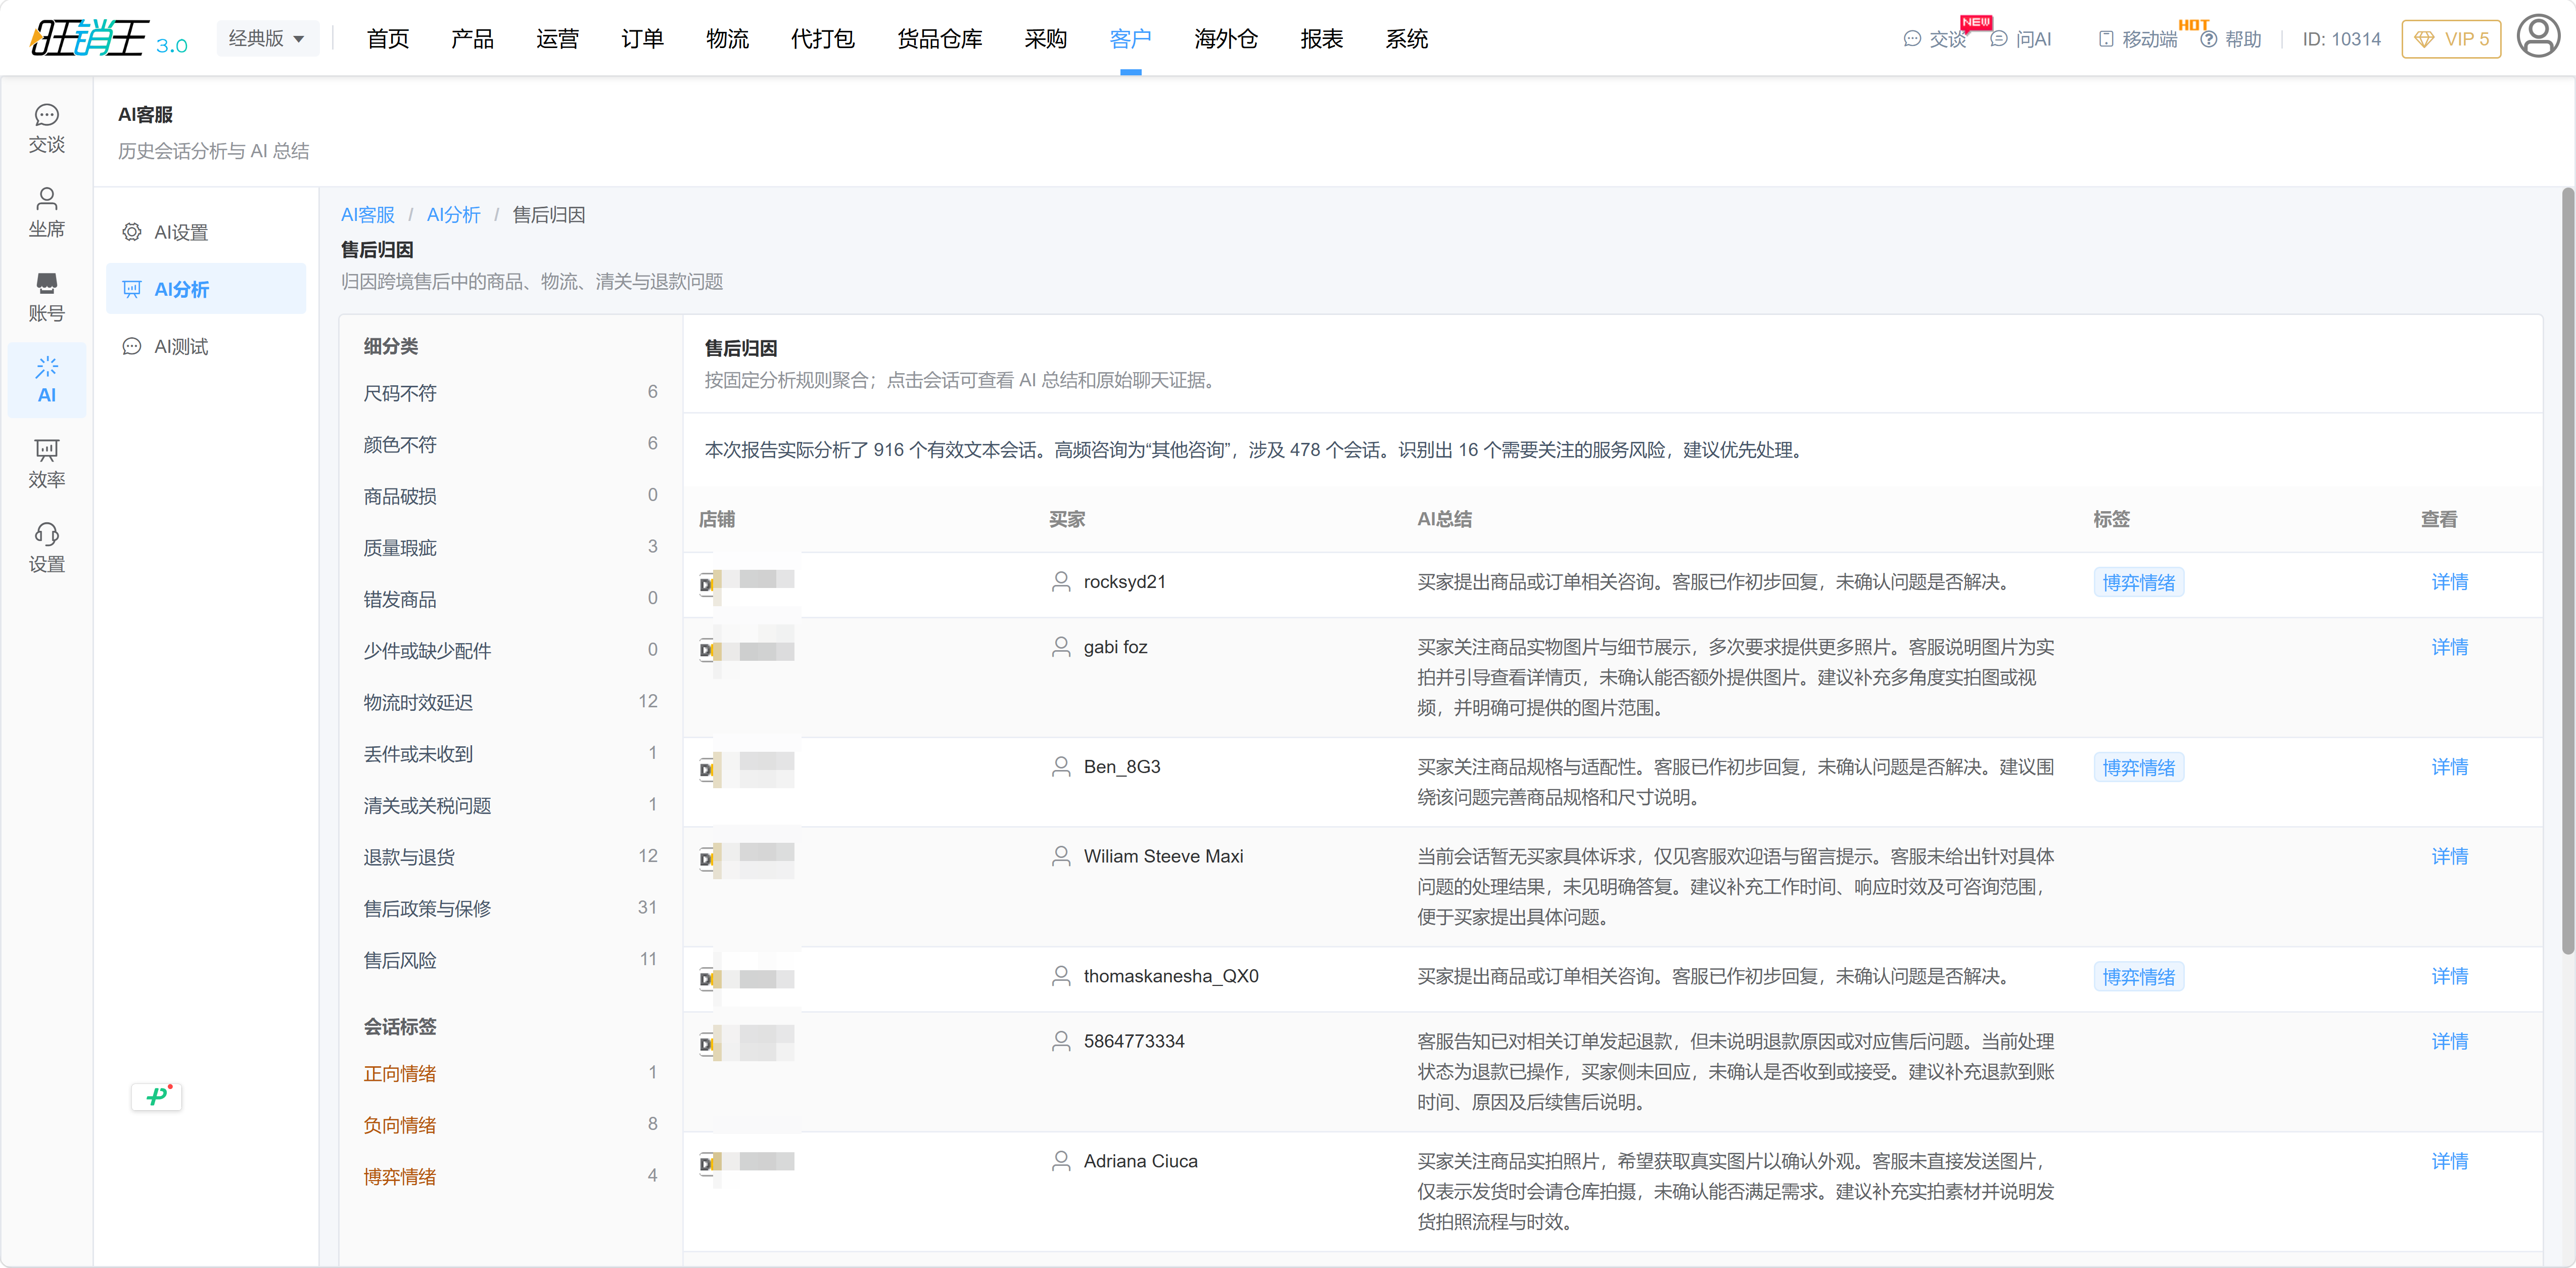The height and width of the screenshot is (1268, 2576).
Task: Click 博弈情绪 tag on thomaskanesha_QX0 row
Action: [2138, 976]
